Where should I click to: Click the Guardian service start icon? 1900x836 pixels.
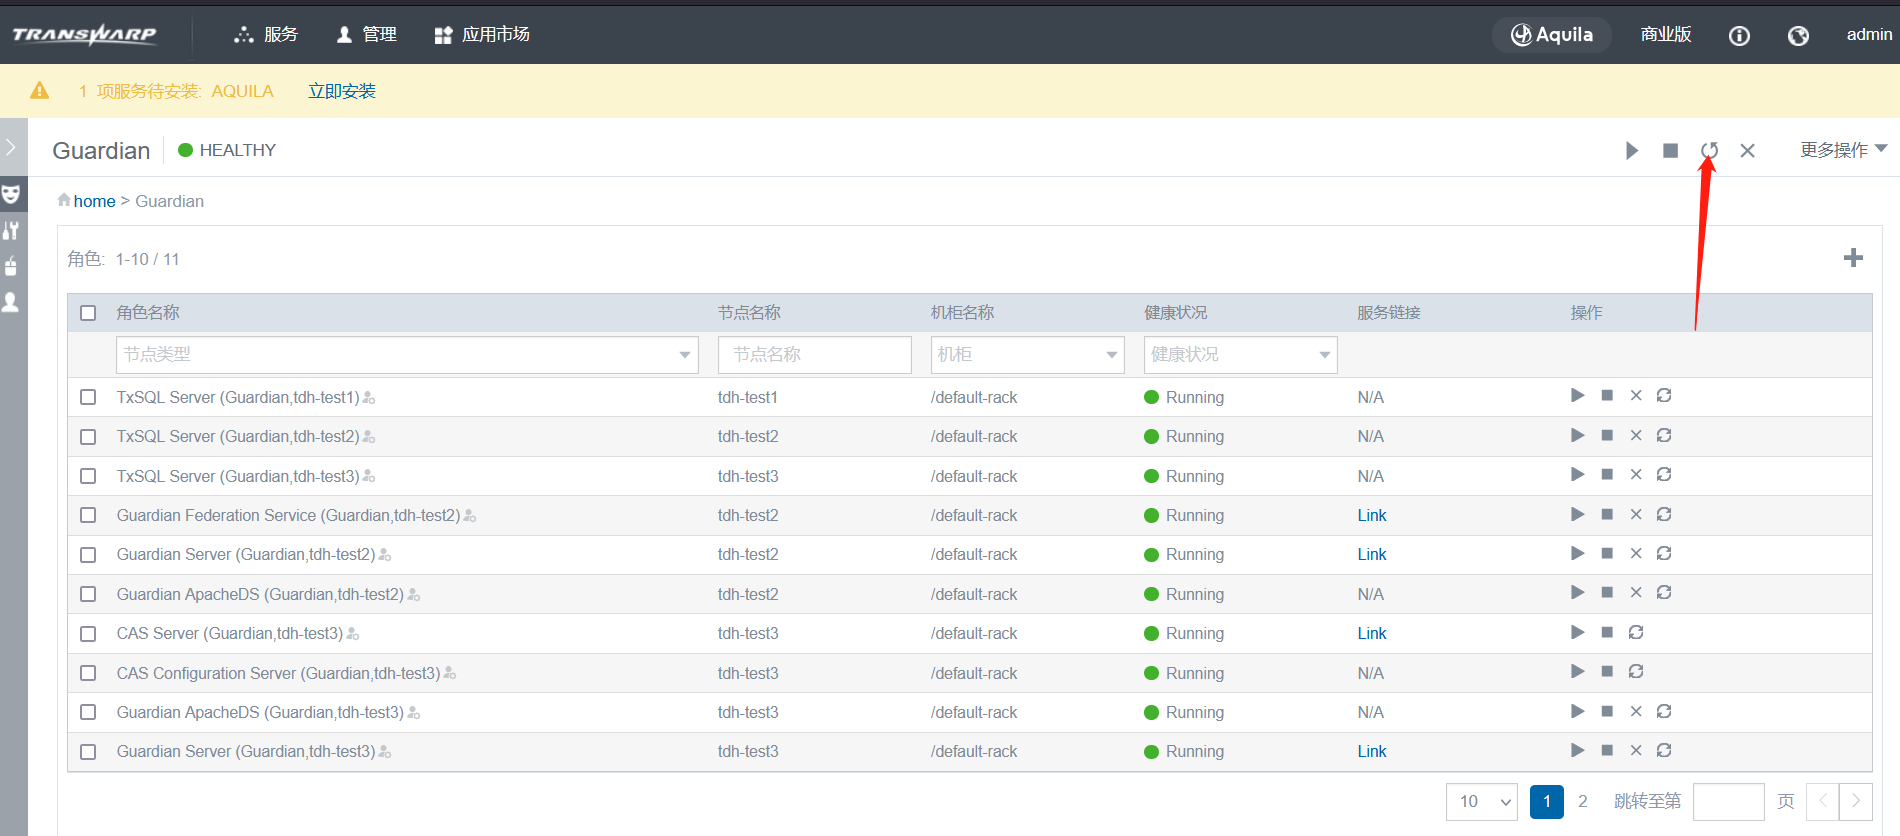click(1632, 150)
